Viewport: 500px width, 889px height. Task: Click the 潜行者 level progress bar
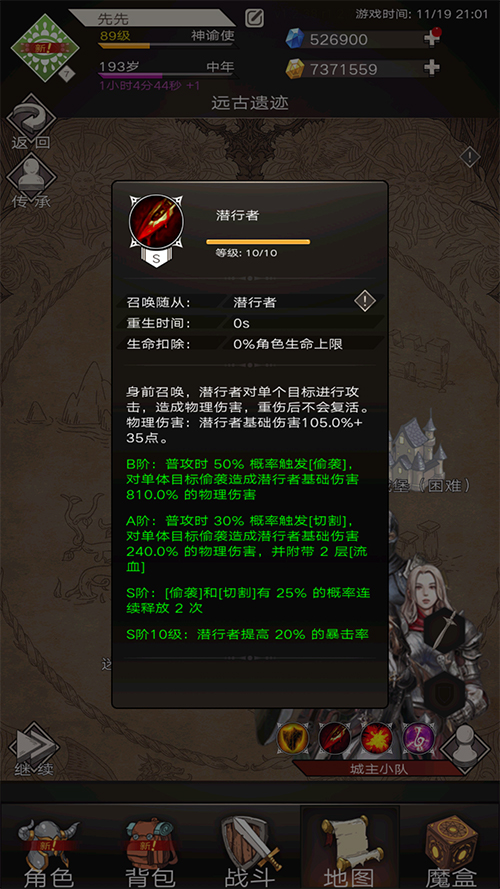[258, 242]
